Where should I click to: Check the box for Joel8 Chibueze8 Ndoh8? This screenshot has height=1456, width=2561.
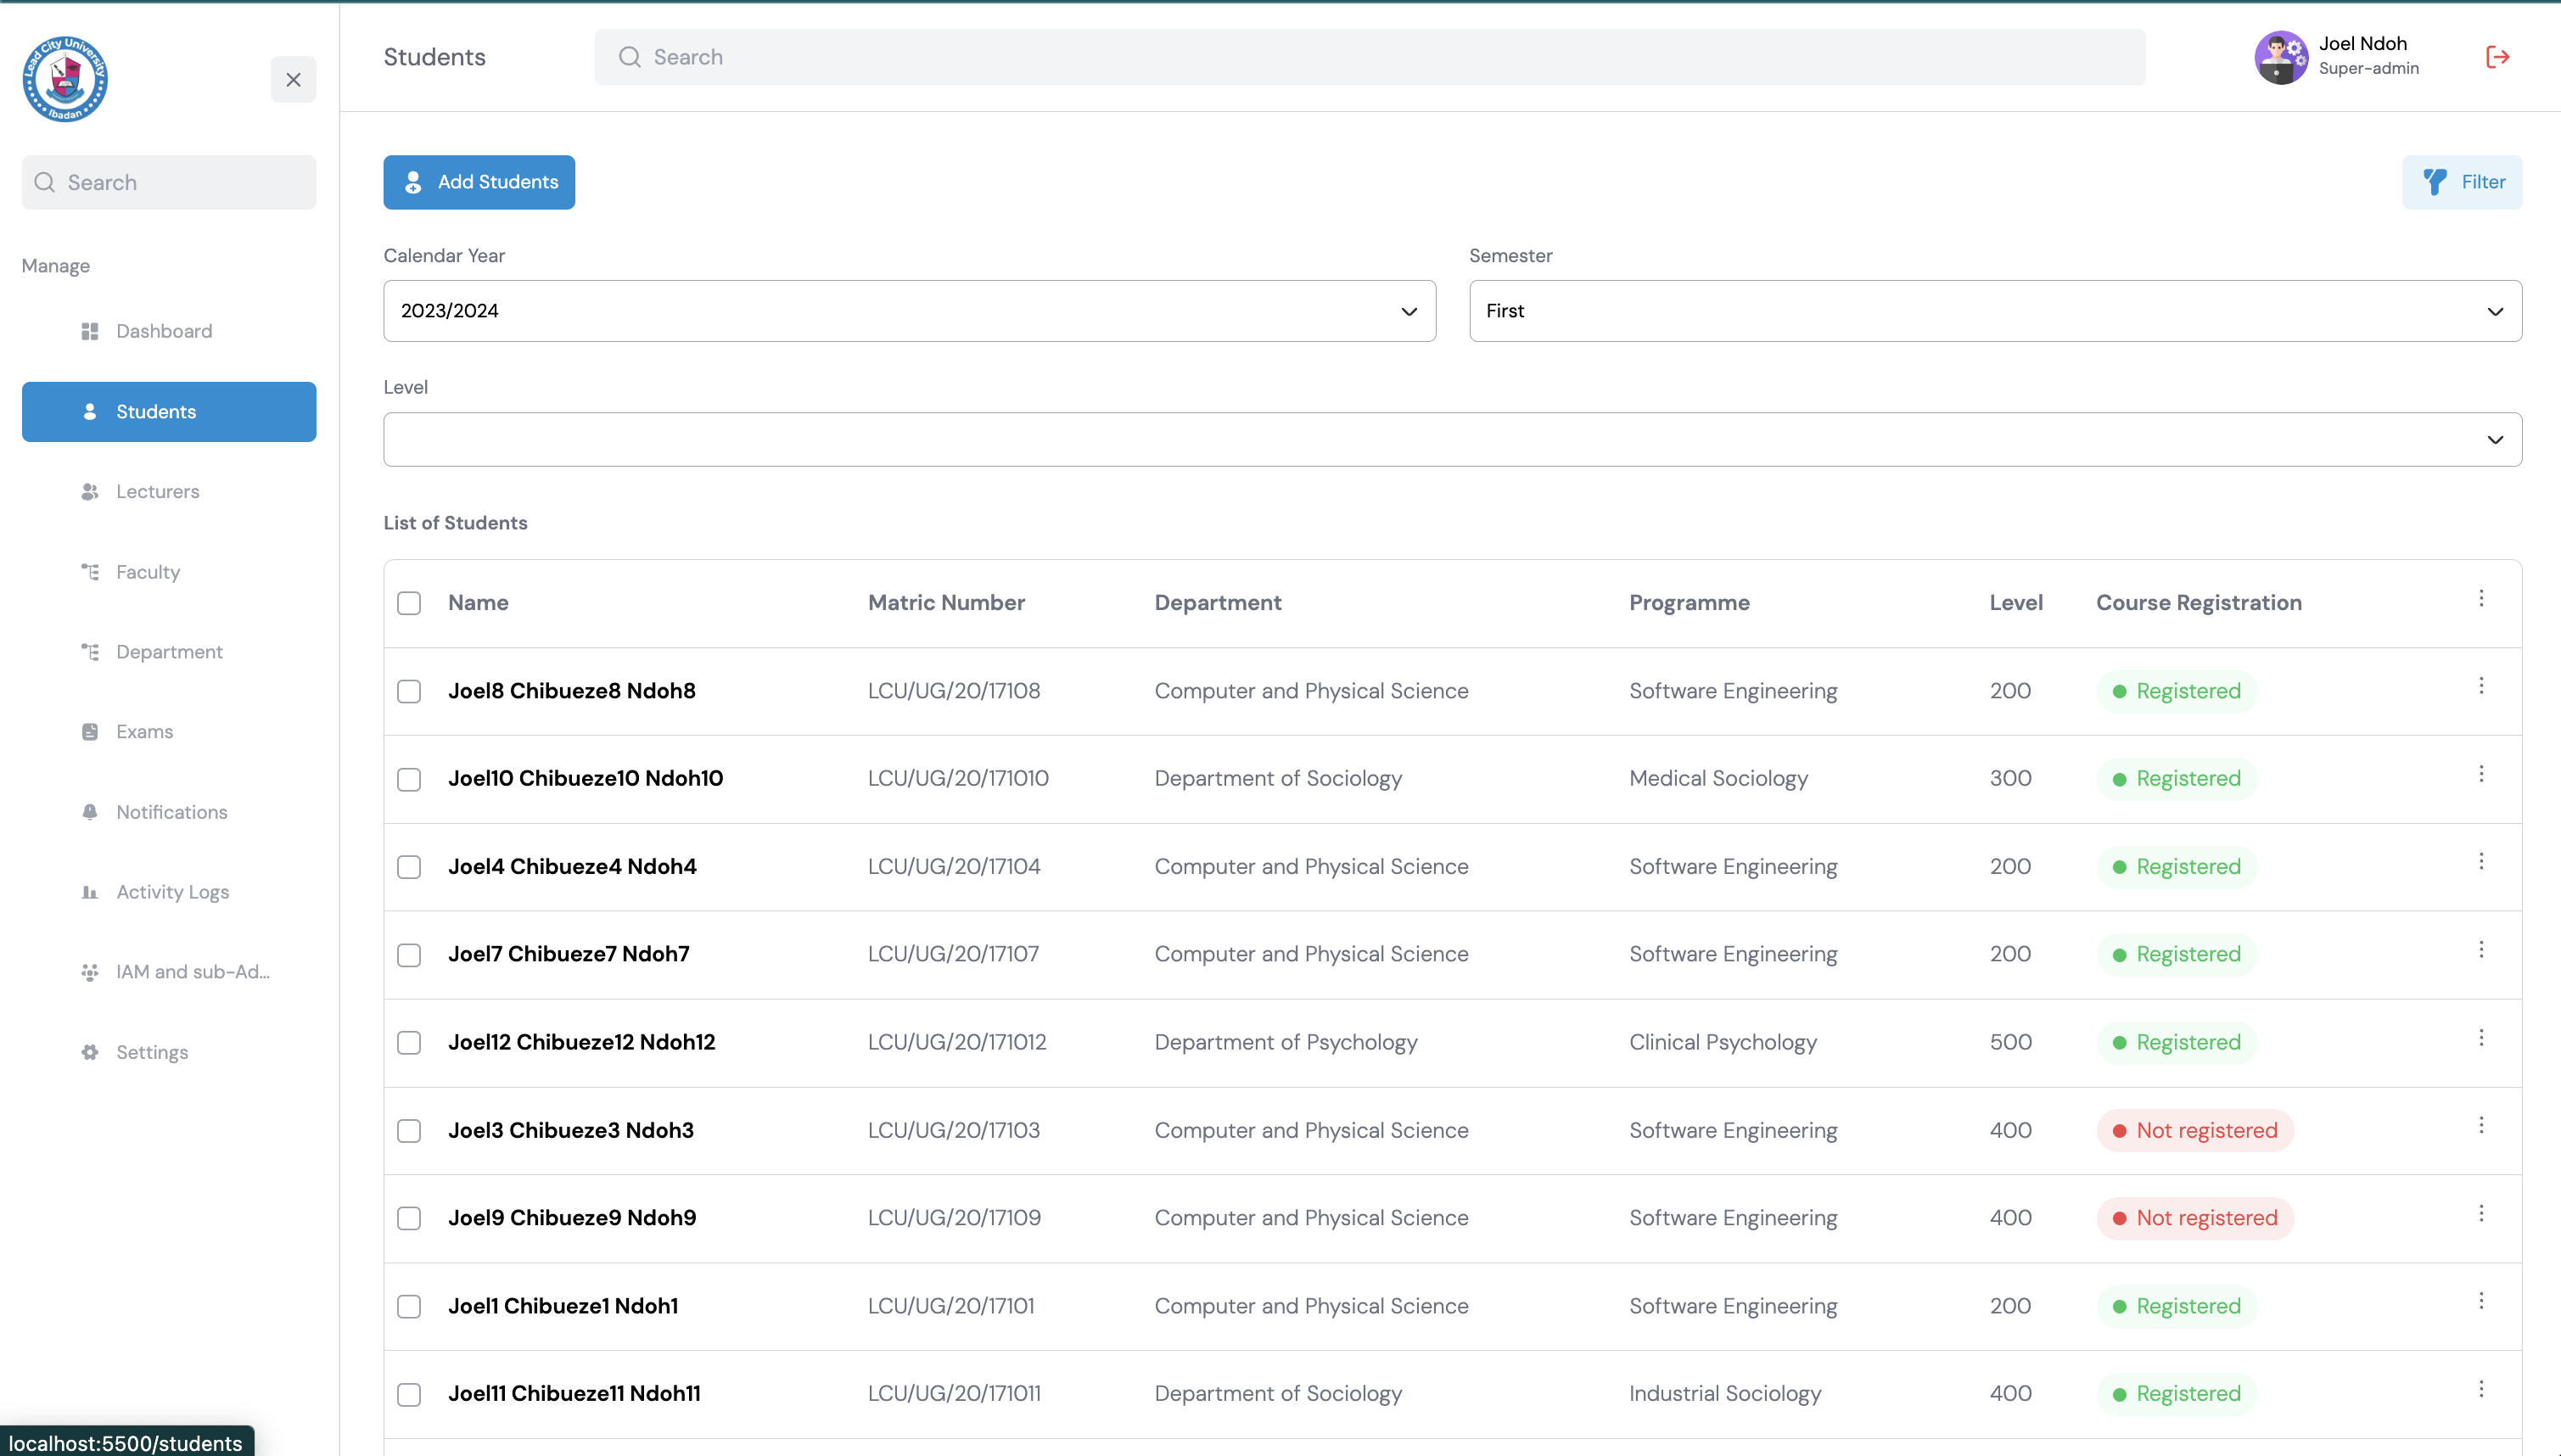(409, 691)
